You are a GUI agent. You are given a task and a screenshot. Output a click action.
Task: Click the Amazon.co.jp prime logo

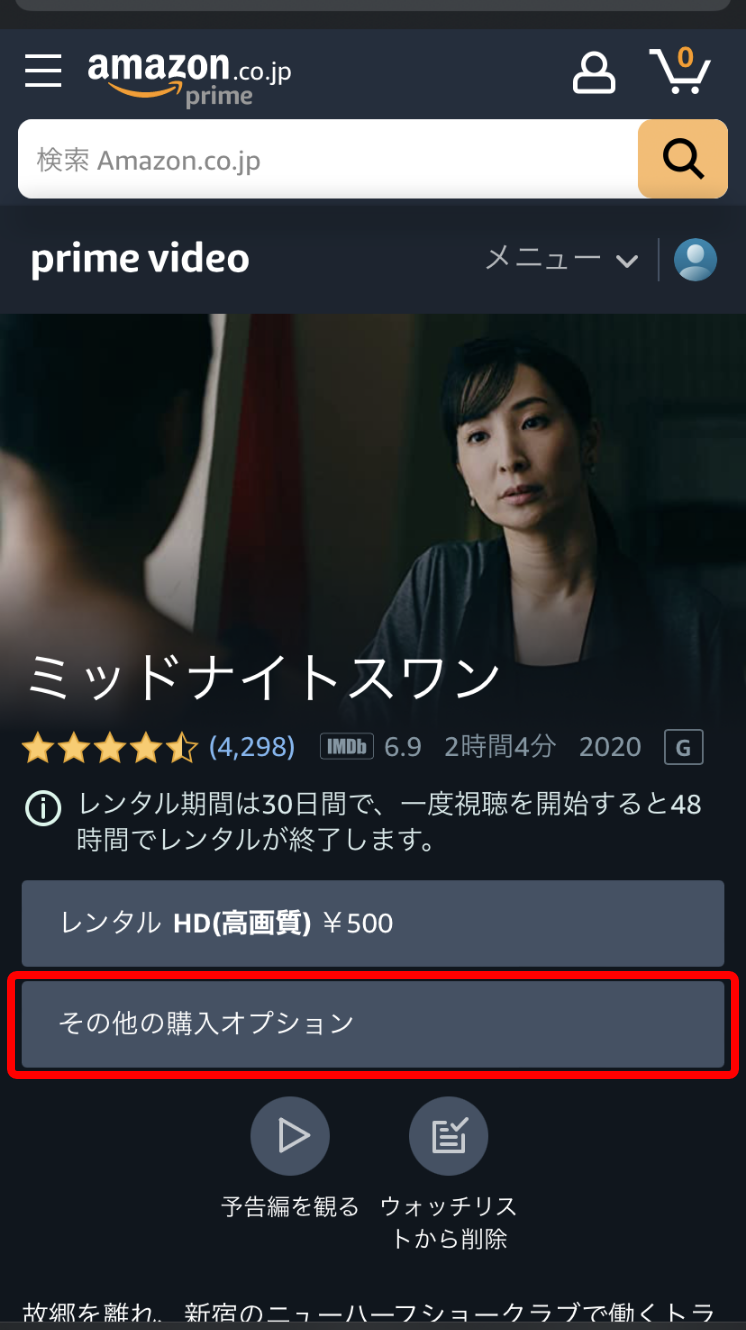point(189,77)
